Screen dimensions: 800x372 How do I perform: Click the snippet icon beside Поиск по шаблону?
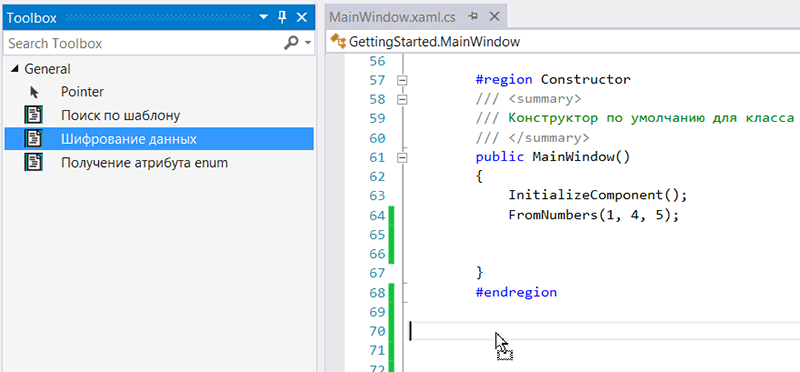coord(34,115)
